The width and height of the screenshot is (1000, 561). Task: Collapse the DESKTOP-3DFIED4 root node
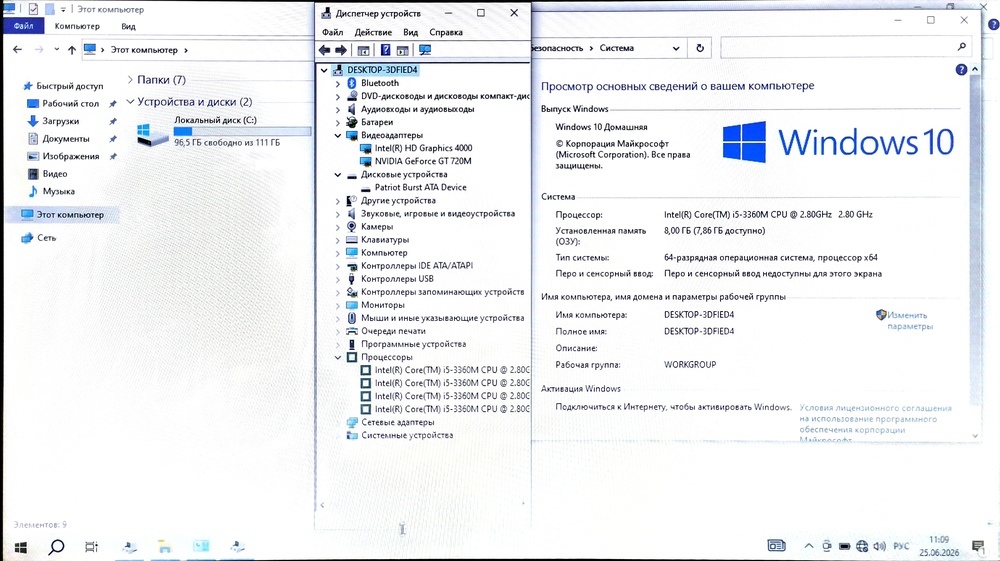(x=324, y=70)
